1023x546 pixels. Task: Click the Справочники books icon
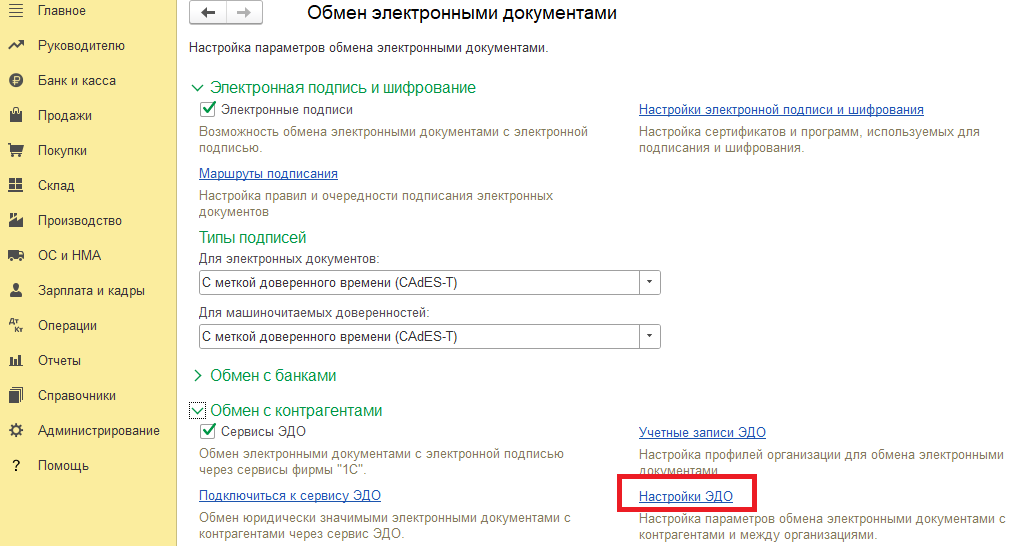pos(16,395)
